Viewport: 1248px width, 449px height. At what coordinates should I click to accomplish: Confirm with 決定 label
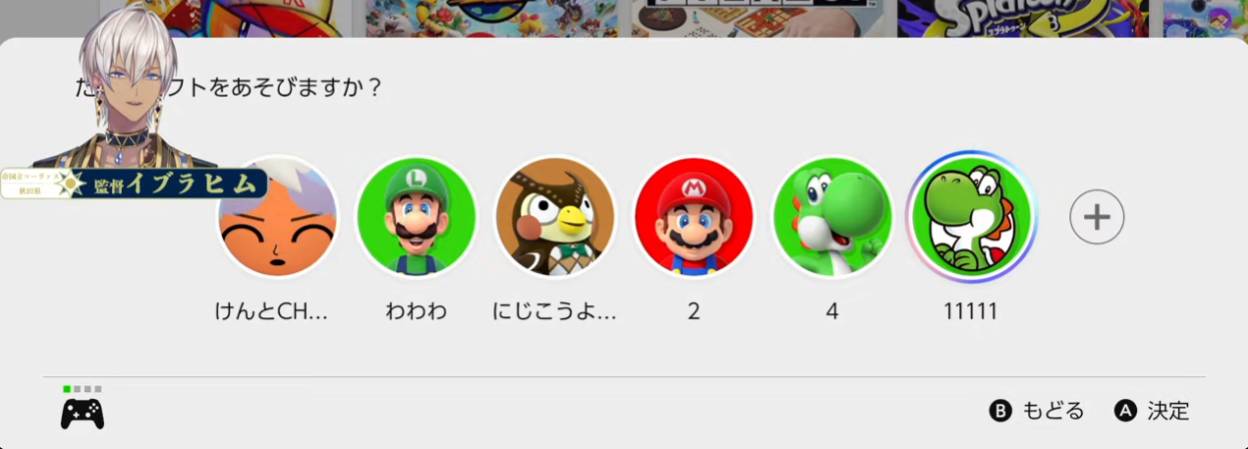click(x=1169, y=411)
